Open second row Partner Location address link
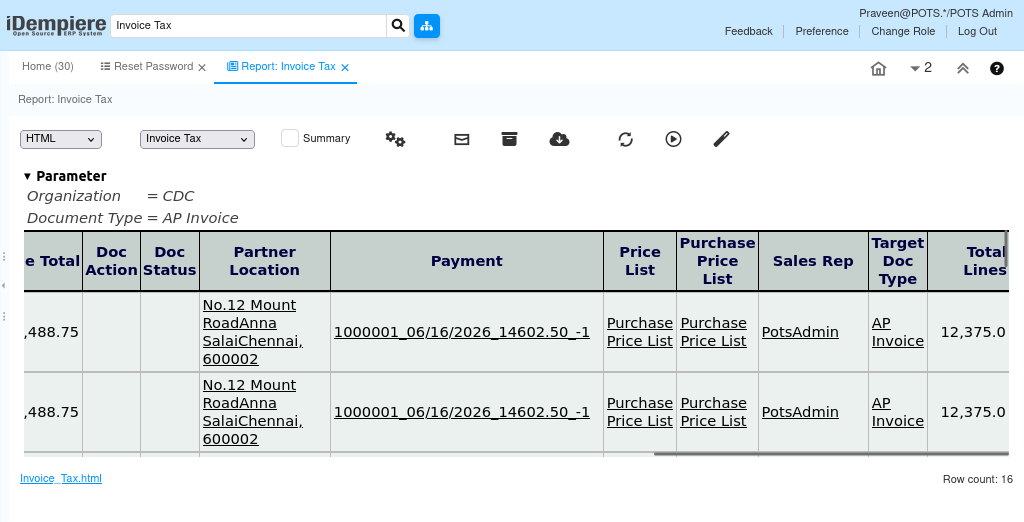The height and width of the screenshot is (522, 1024). tap(253, 412)
